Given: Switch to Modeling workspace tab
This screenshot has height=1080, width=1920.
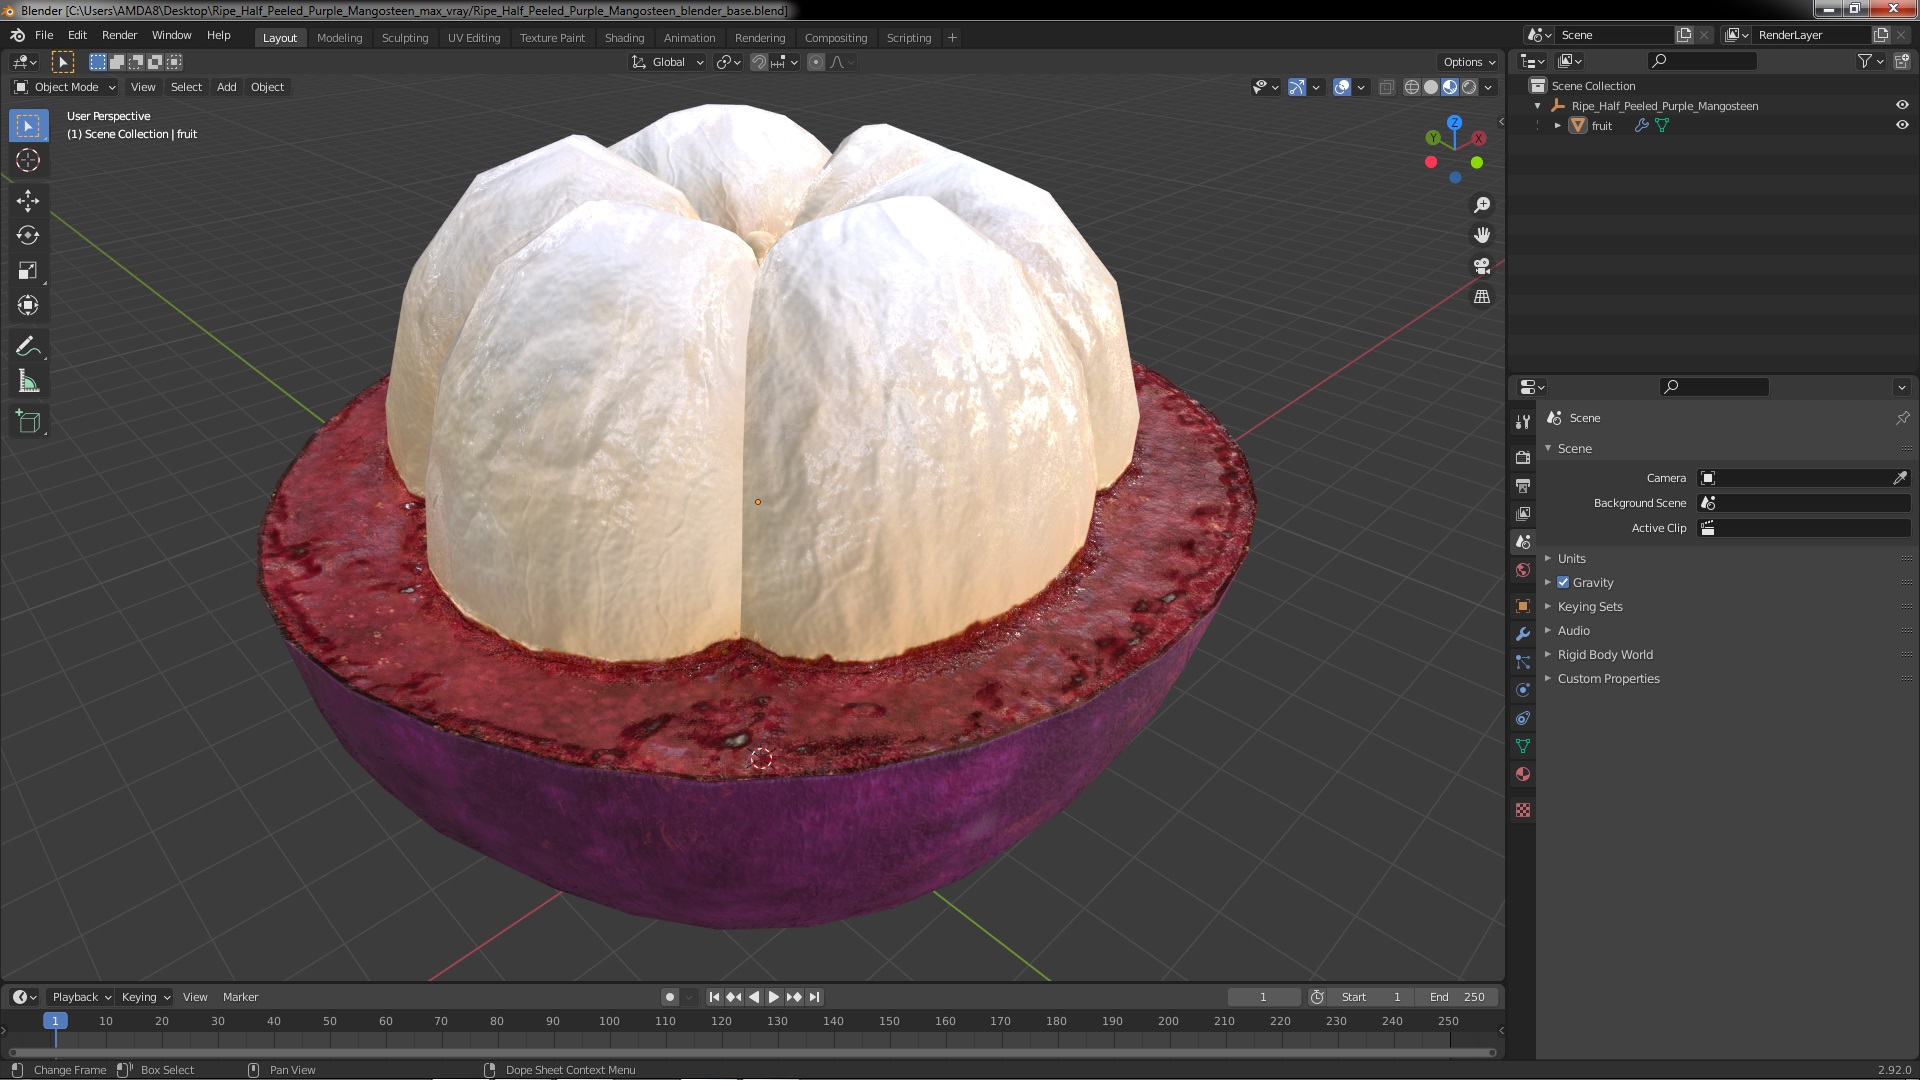Looking at the screenshot, I should pos(339,38).
